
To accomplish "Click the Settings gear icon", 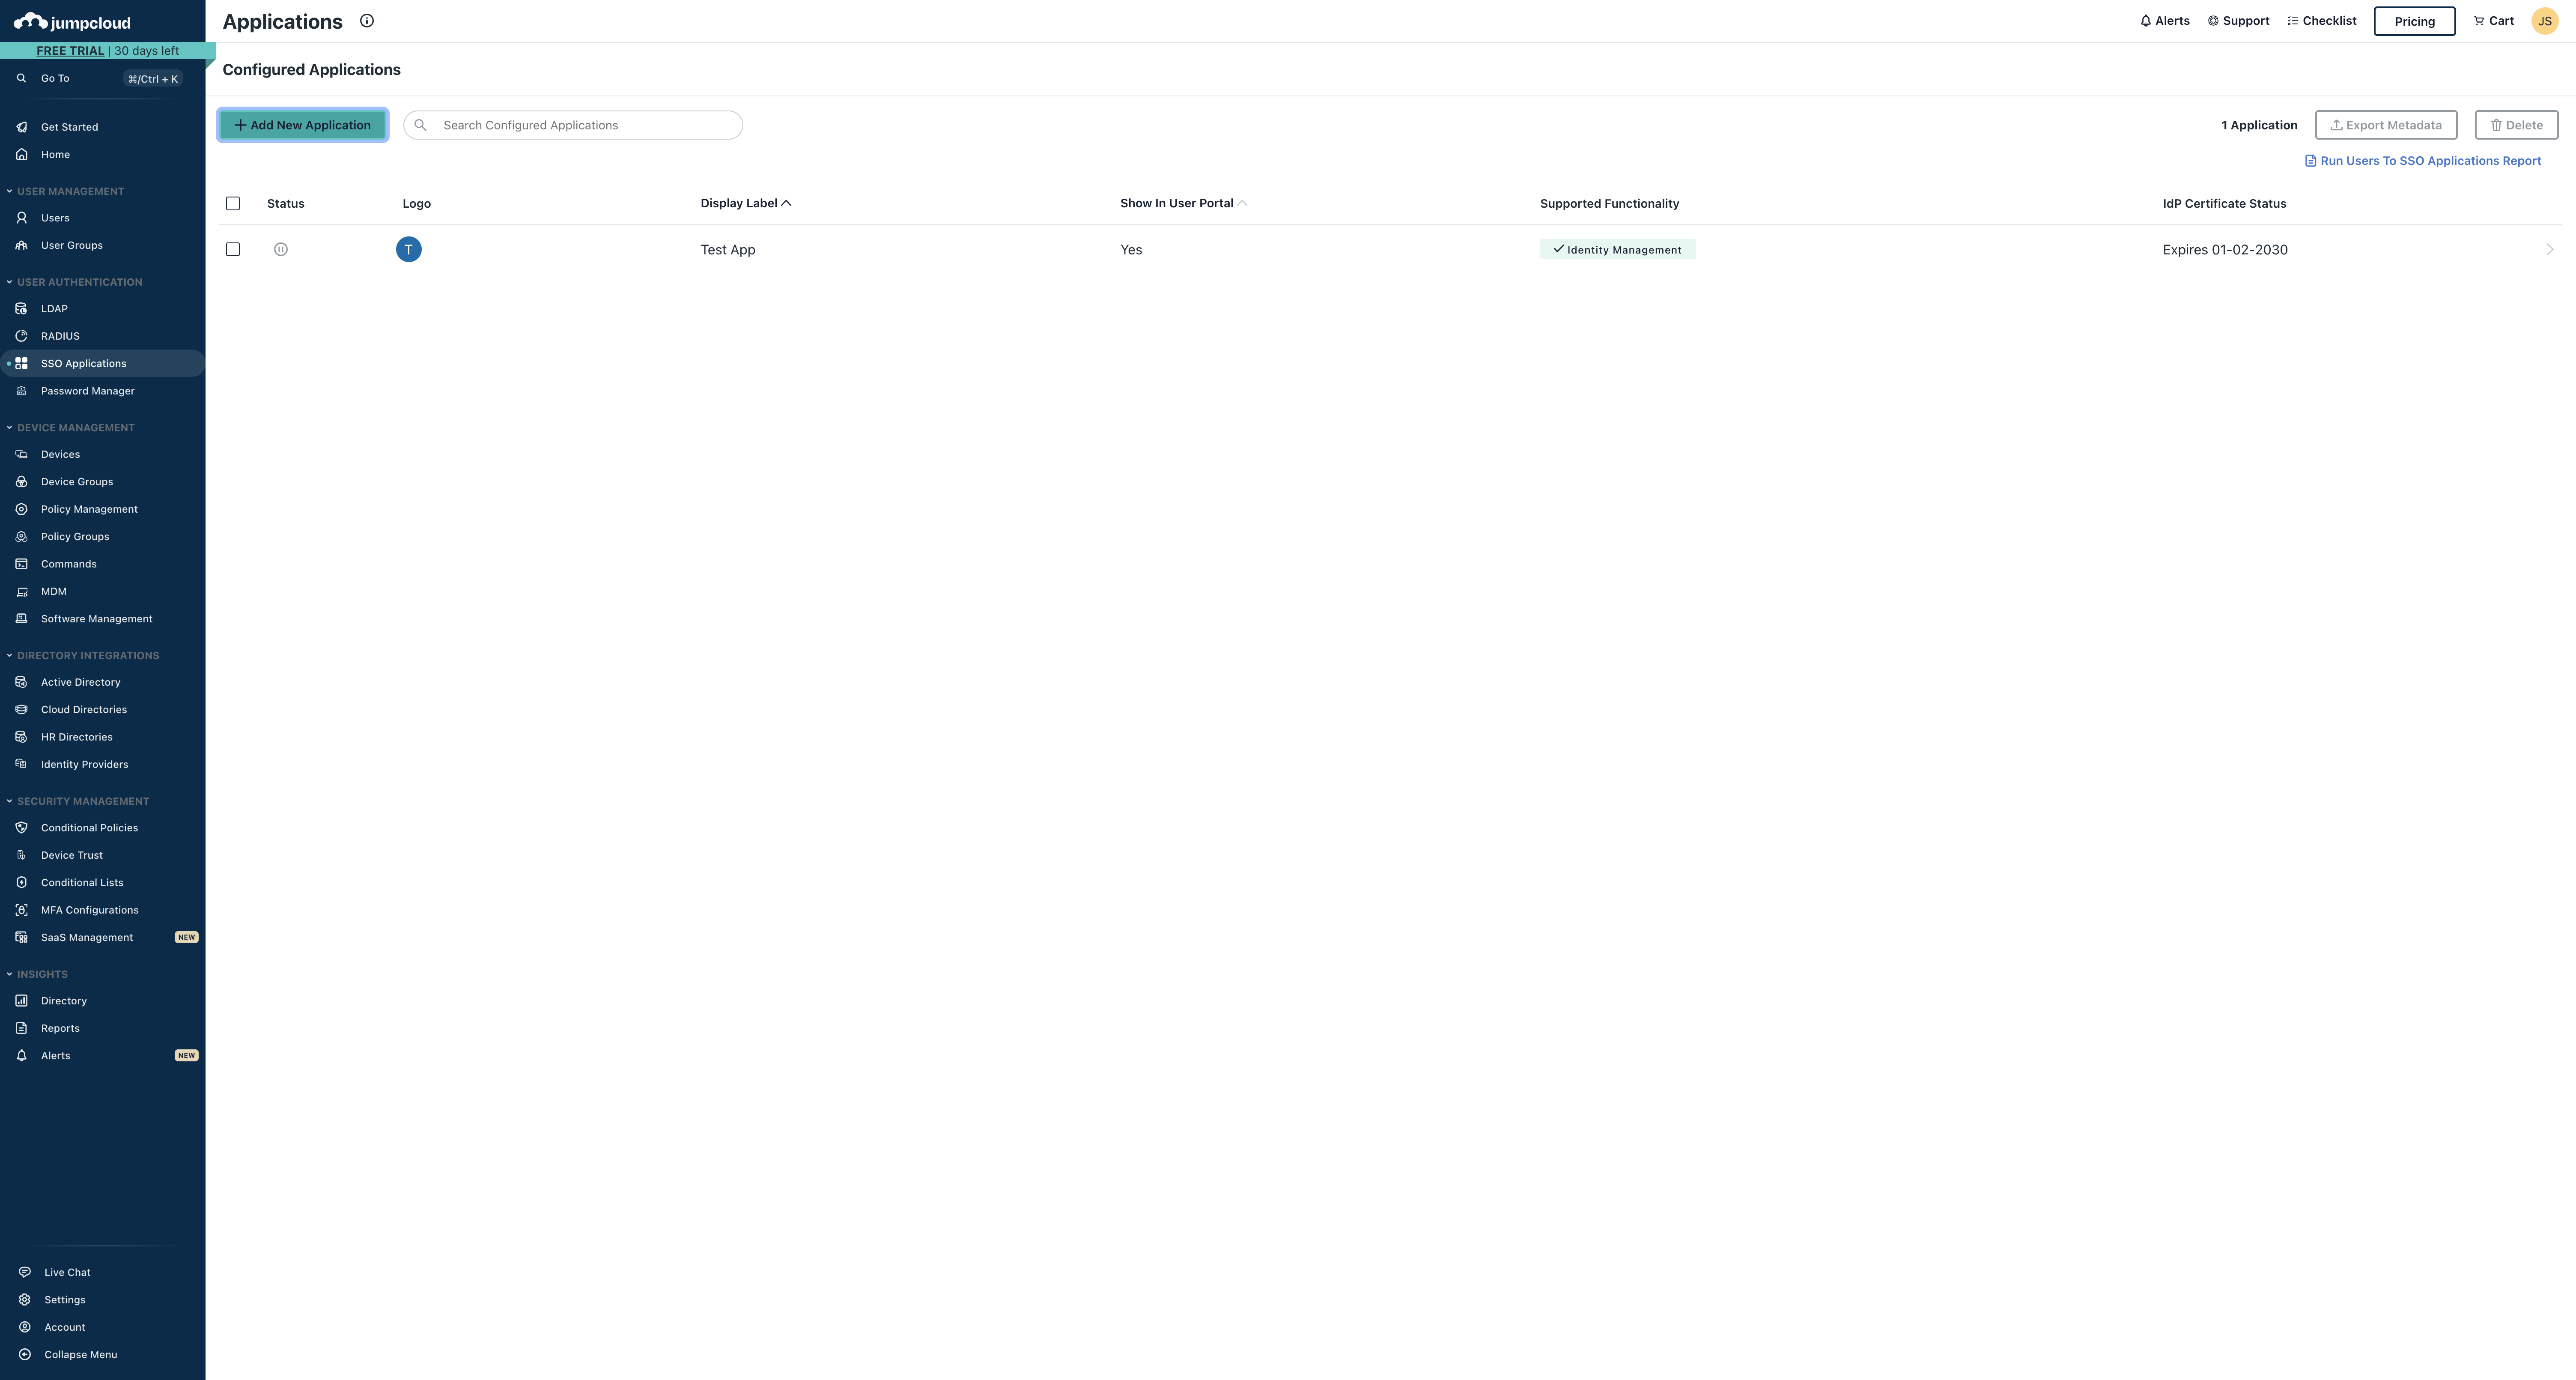I will tap(25, 1300).
